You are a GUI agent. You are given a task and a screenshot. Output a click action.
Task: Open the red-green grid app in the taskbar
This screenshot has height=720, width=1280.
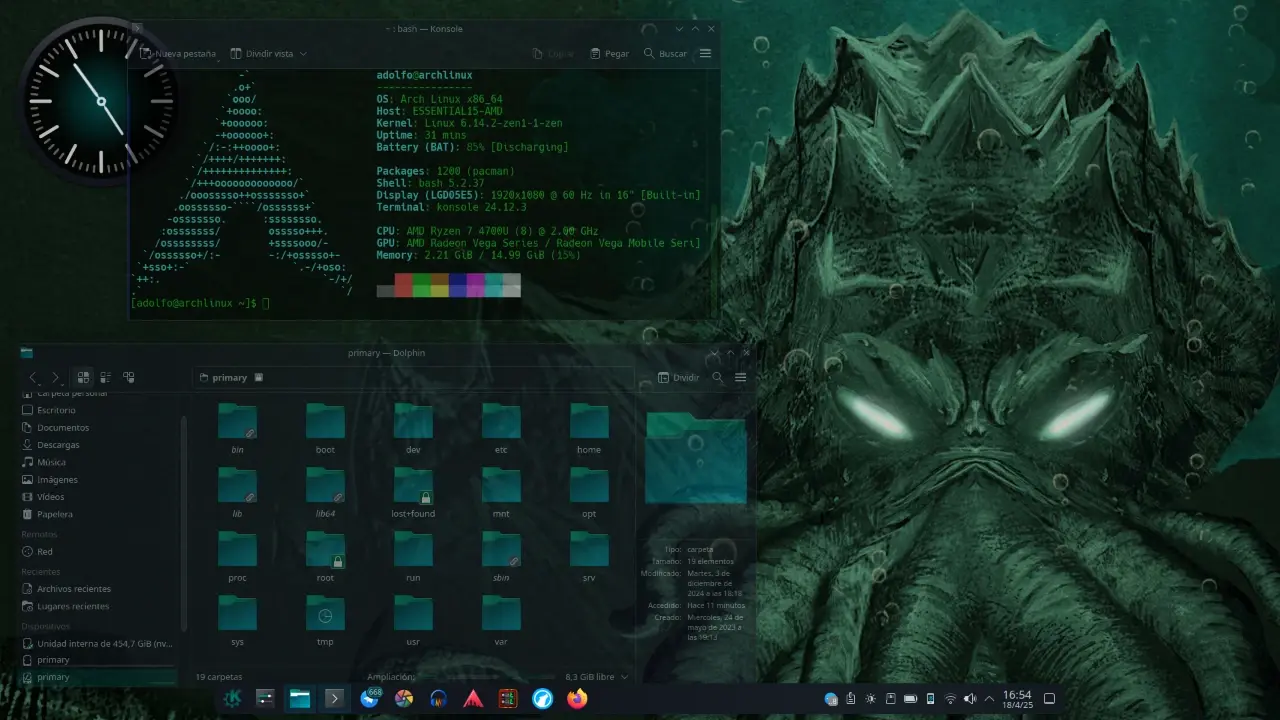pyautogui.click(x=508, y=699)
